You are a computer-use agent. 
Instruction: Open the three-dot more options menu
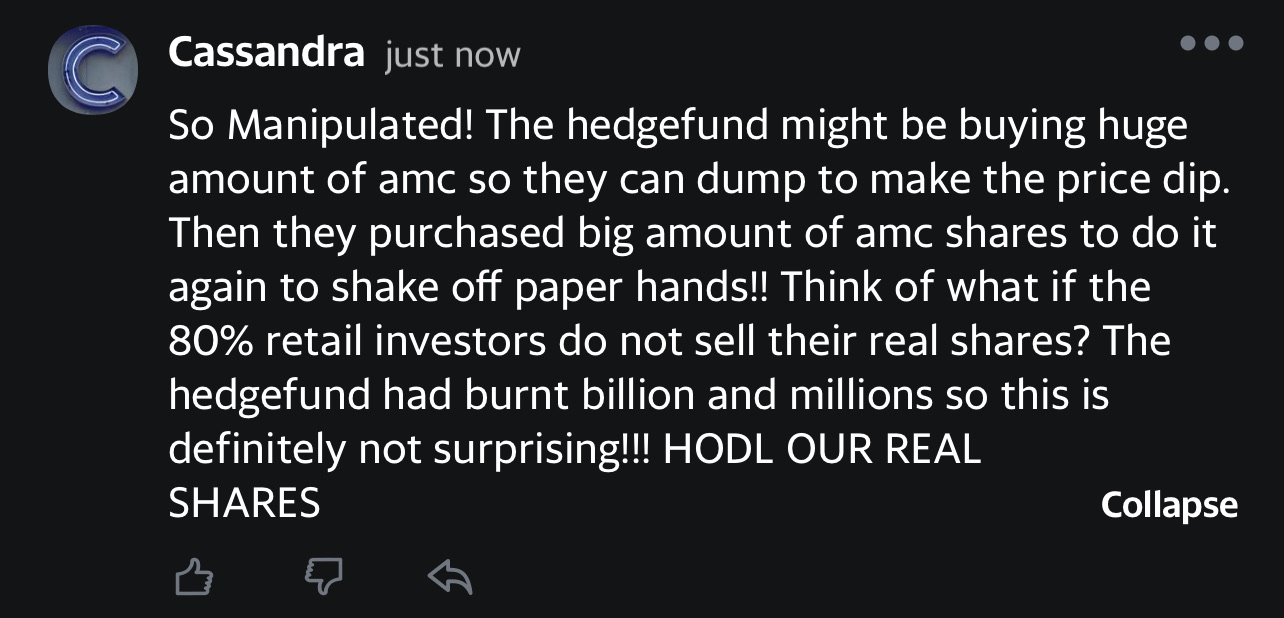tap(1211, 43)
